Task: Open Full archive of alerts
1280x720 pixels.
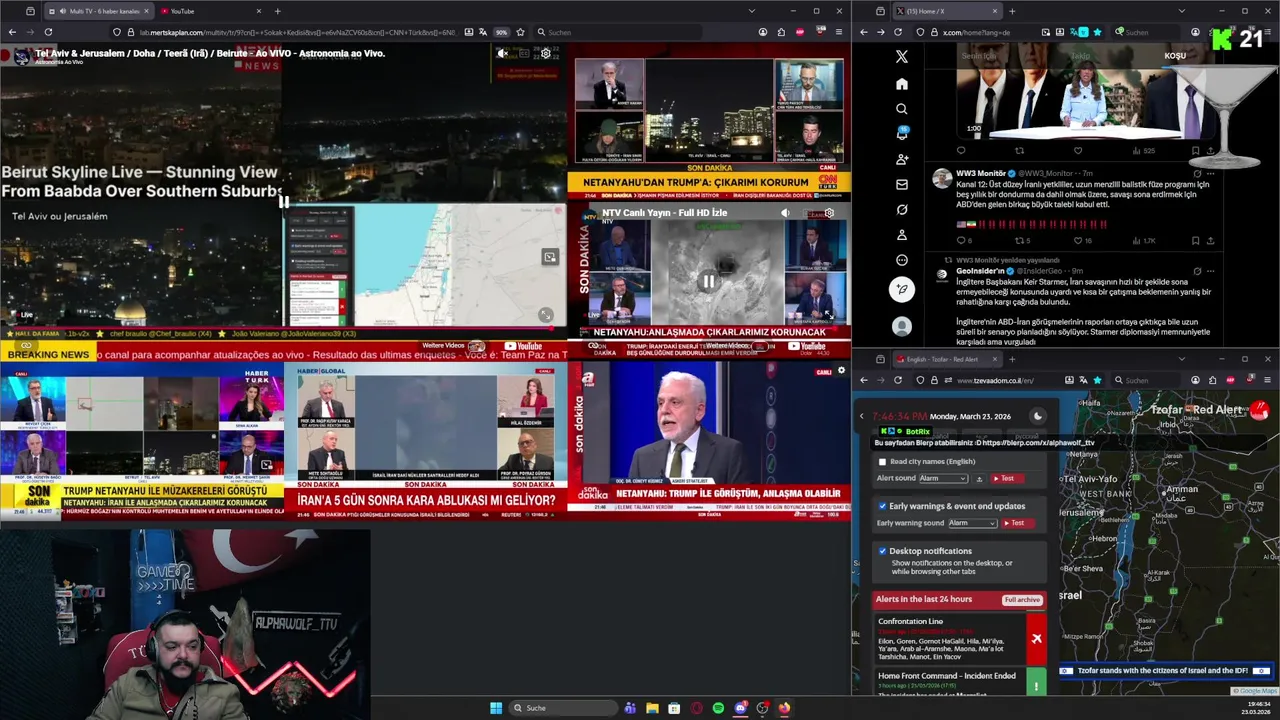Action: coord(1022,599)
